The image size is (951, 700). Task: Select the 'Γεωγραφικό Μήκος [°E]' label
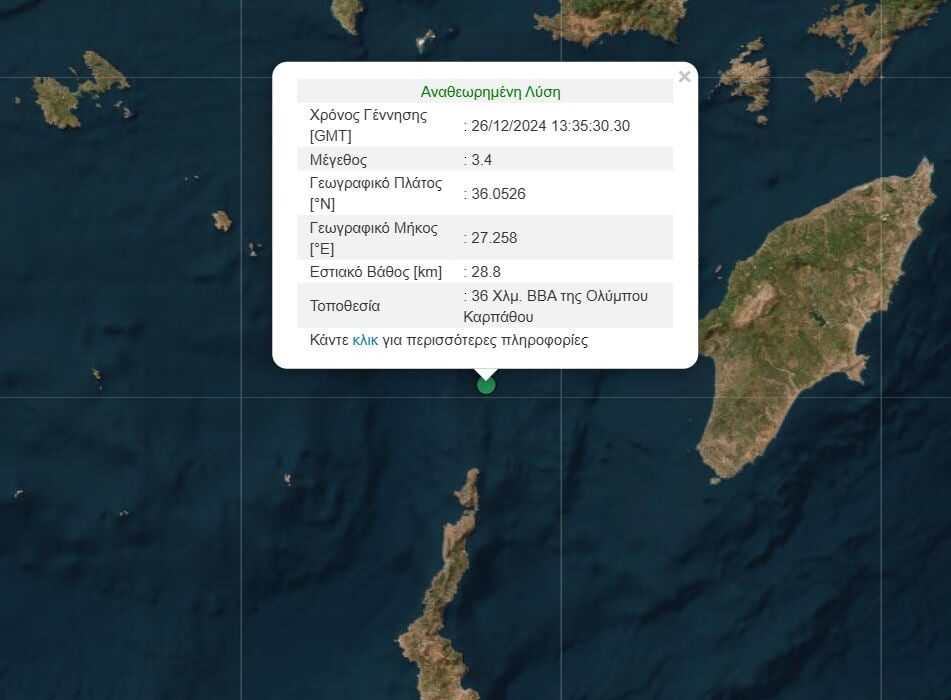click(x=374, y=238)
